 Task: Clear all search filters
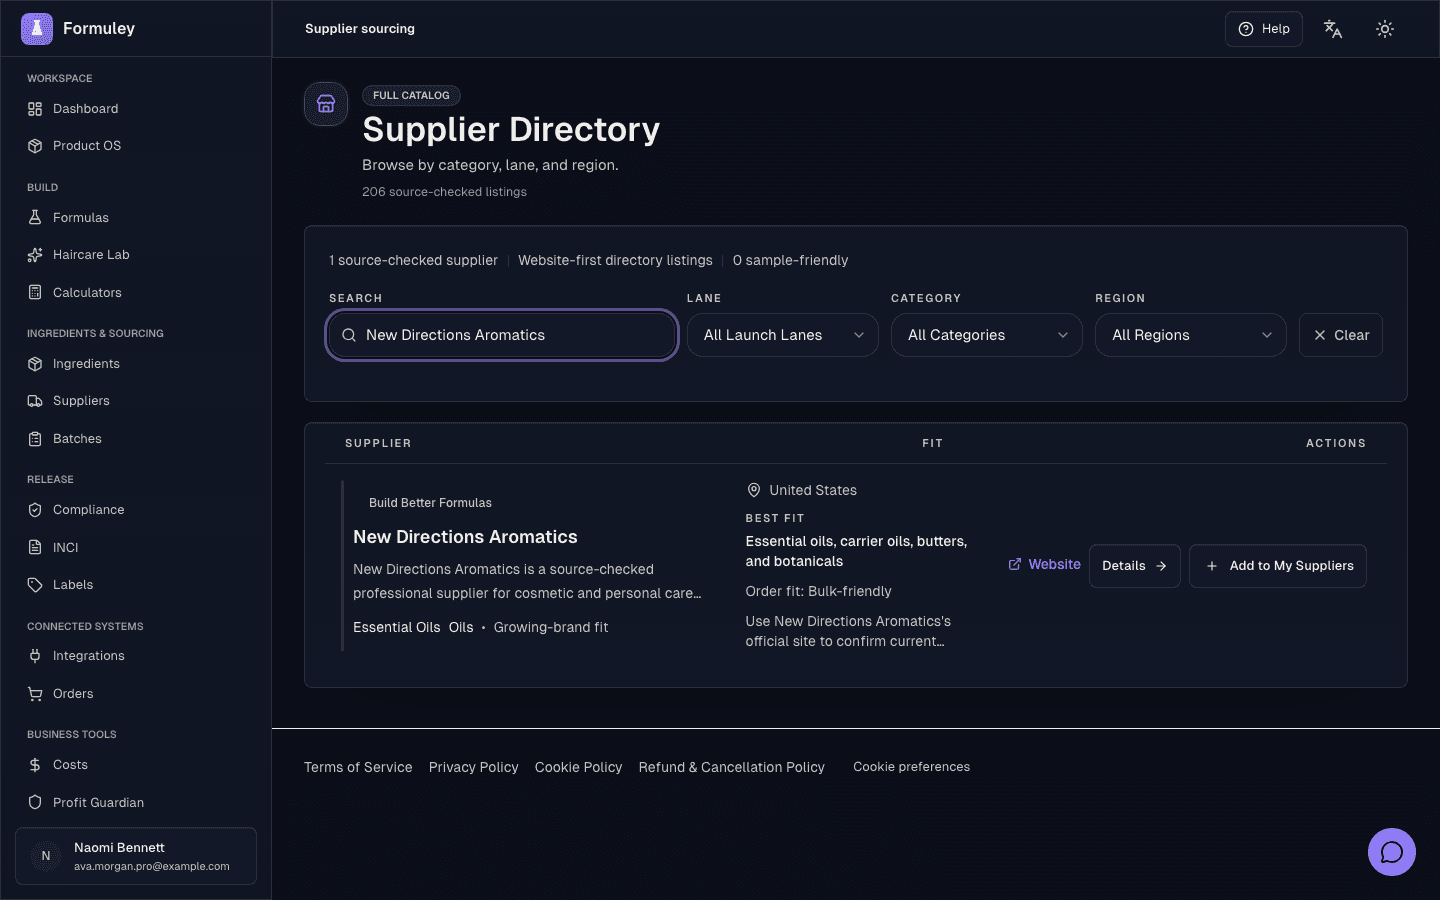click(x=1341, y=335)
